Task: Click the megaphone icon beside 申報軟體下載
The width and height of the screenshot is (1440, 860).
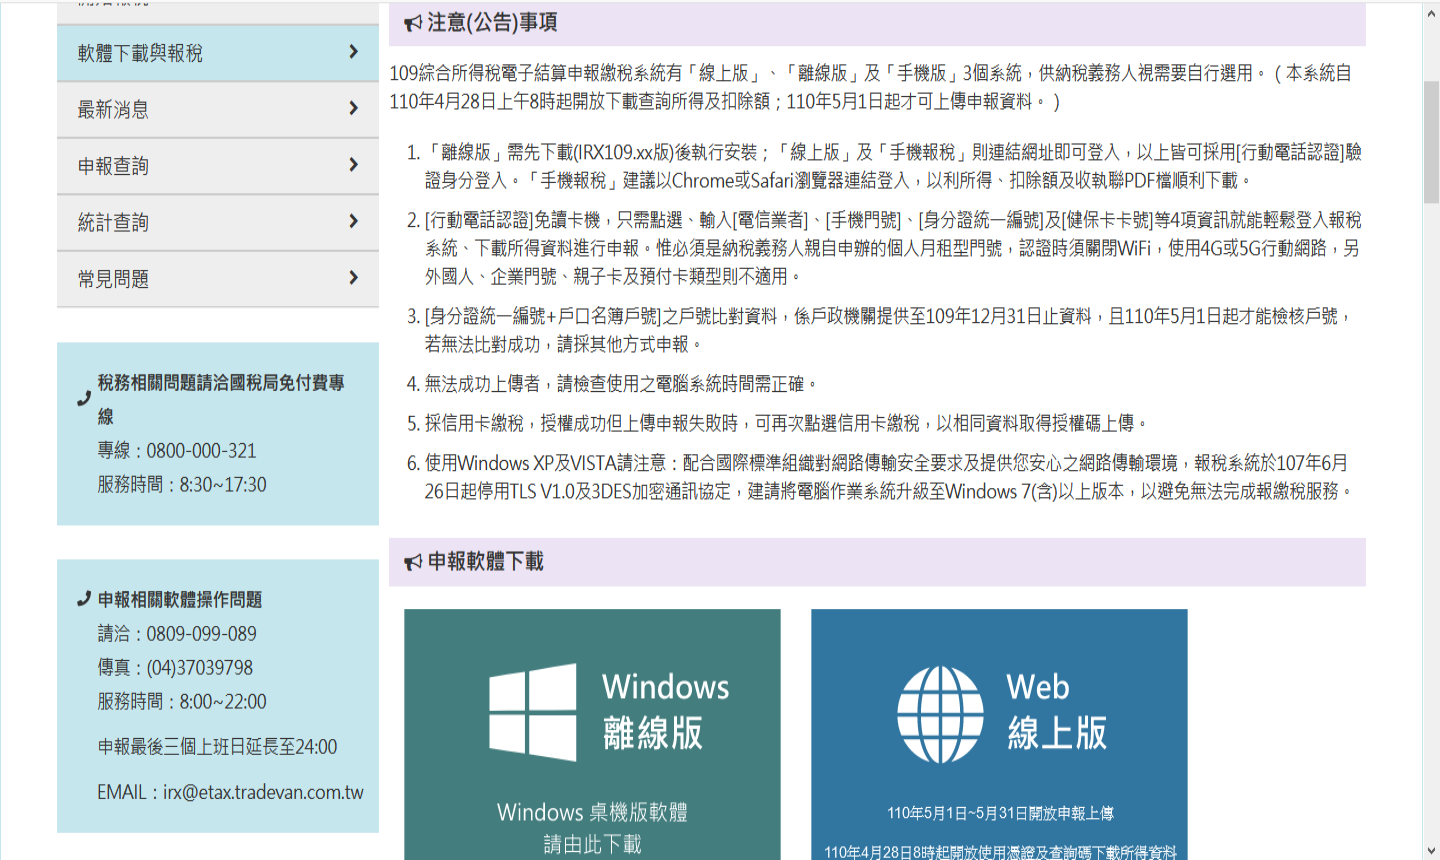Action: pyautogui.click(x=413, y=562)
